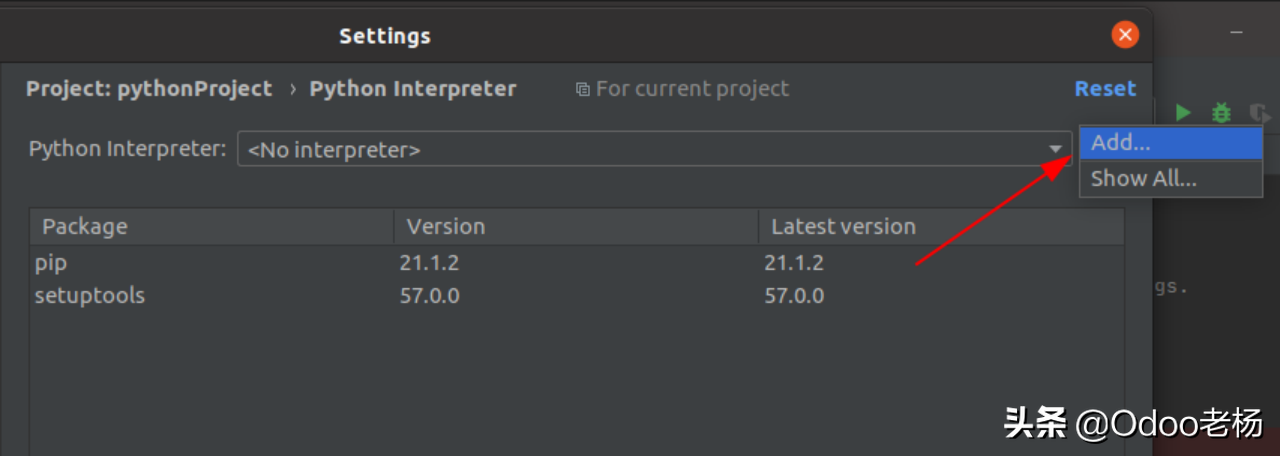Close the Settings dialog with orange X
1280x456 pixels.
(x=1125, y=35)
